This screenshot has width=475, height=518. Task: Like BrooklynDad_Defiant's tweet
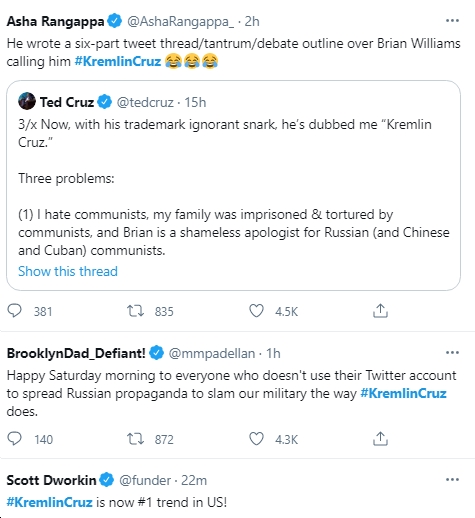[x=256, y=439]
